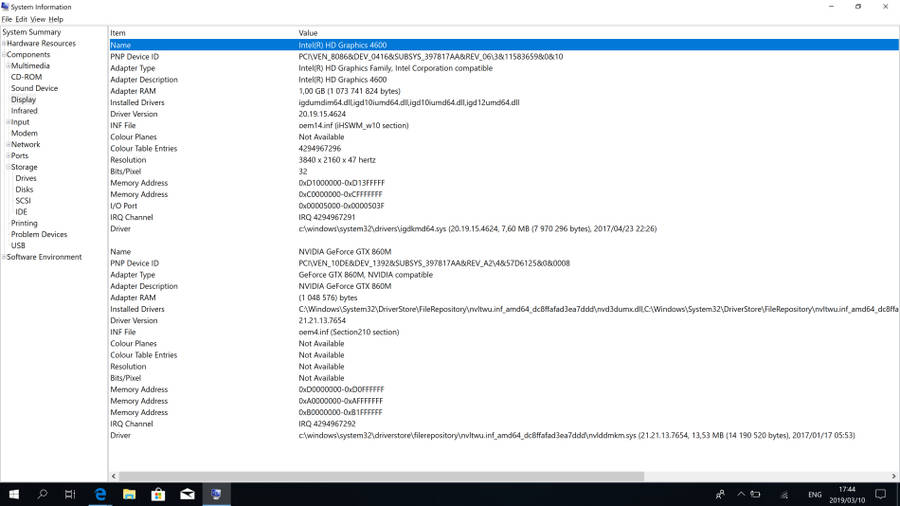The width and height of the screenshot is (900, 506).
Task: Select IDE under Storage
Action: coord(21,212)
